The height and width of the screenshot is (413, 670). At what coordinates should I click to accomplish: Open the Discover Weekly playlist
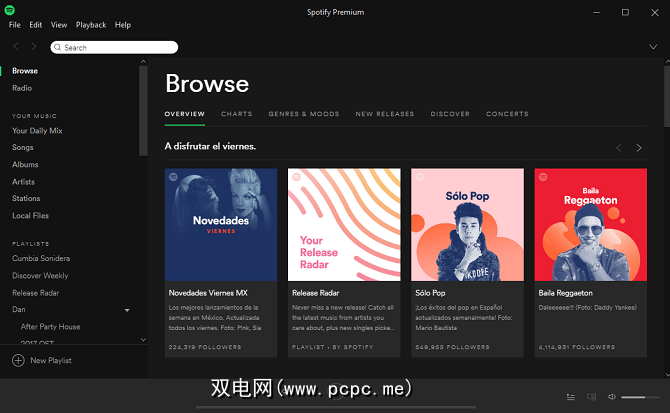point(40,275)
